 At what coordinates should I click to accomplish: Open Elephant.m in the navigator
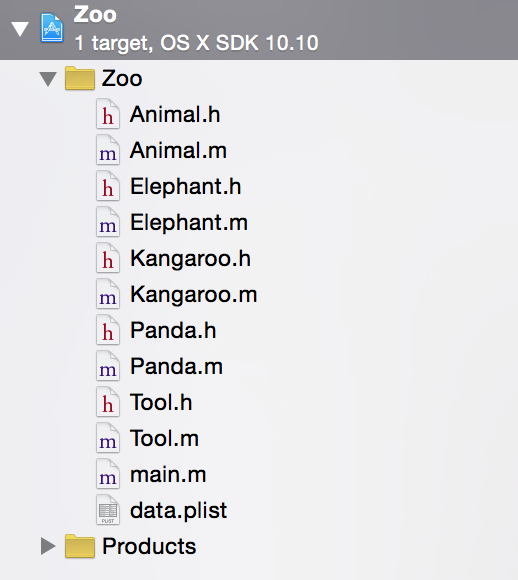(189, 223)
